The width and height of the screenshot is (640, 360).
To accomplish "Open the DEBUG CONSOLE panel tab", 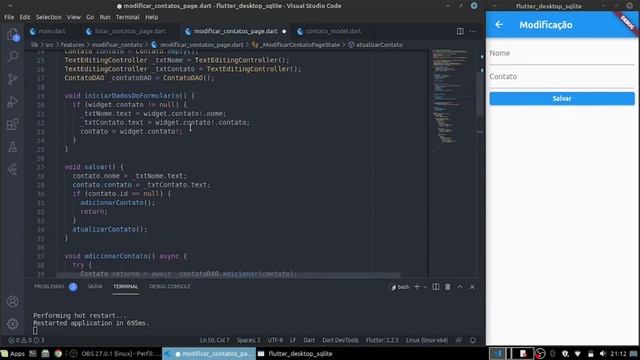I will click(x=170, y=287).
